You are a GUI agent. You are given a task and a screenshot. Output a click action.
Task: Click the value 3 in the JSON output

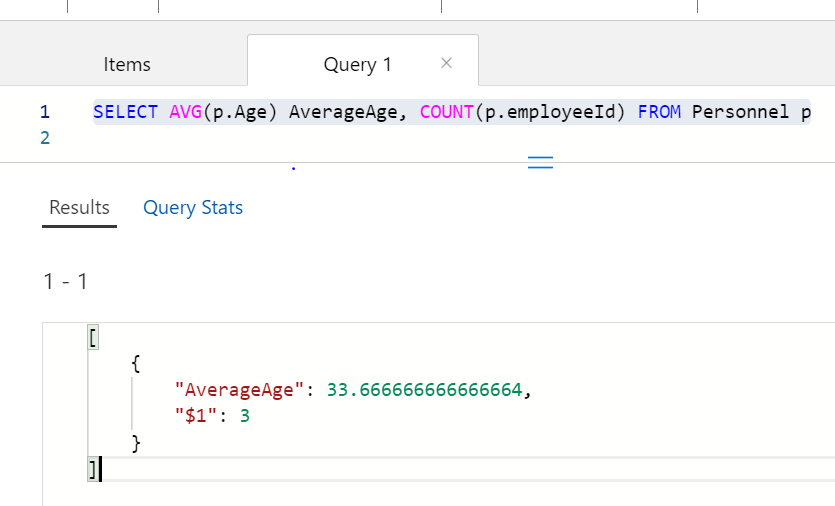244,415
